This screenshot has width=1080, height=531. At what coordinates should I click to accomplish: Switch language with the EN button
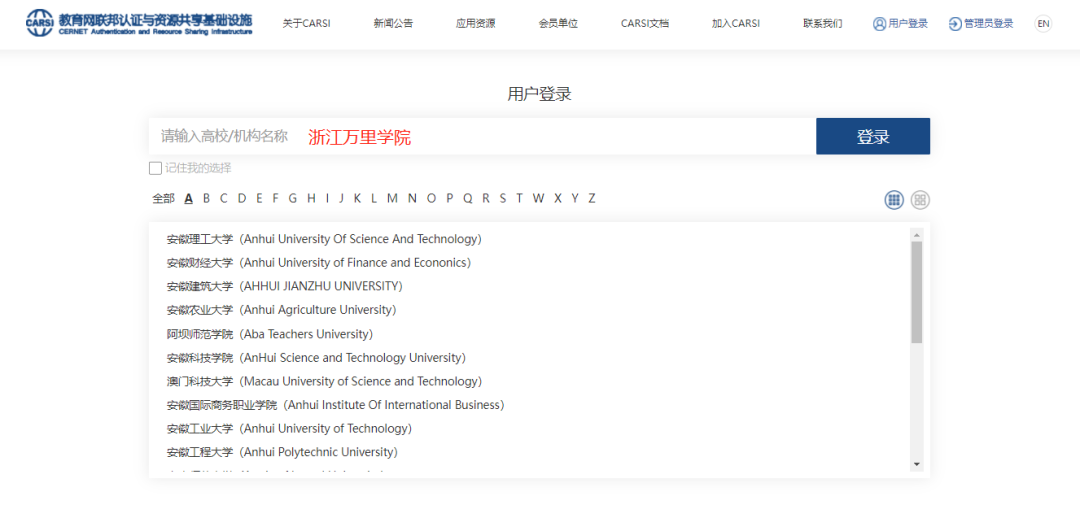tap(1043, 23)
